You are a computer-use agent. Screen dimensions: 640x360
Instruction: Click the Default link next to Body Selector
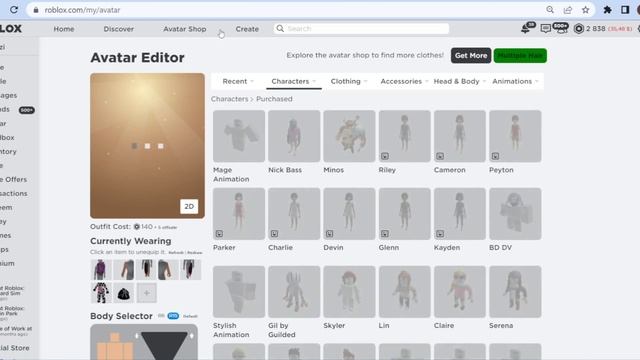point(190,316)
